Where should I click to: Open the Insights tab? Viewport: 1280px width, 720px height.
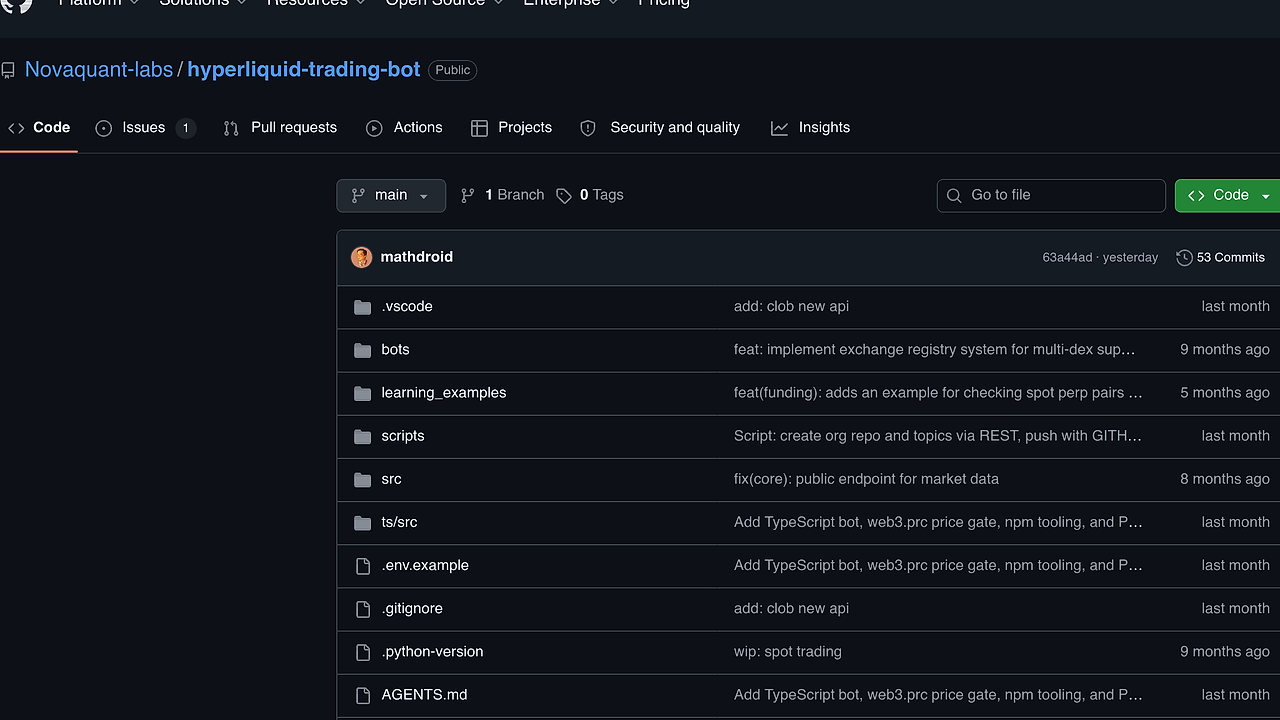pos(811,128)
